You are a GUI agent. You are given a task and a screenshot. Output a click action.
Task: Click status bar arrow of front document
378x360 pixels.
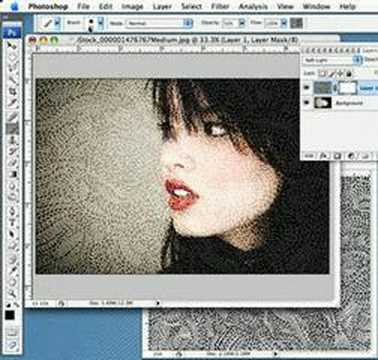click(158, 303)
